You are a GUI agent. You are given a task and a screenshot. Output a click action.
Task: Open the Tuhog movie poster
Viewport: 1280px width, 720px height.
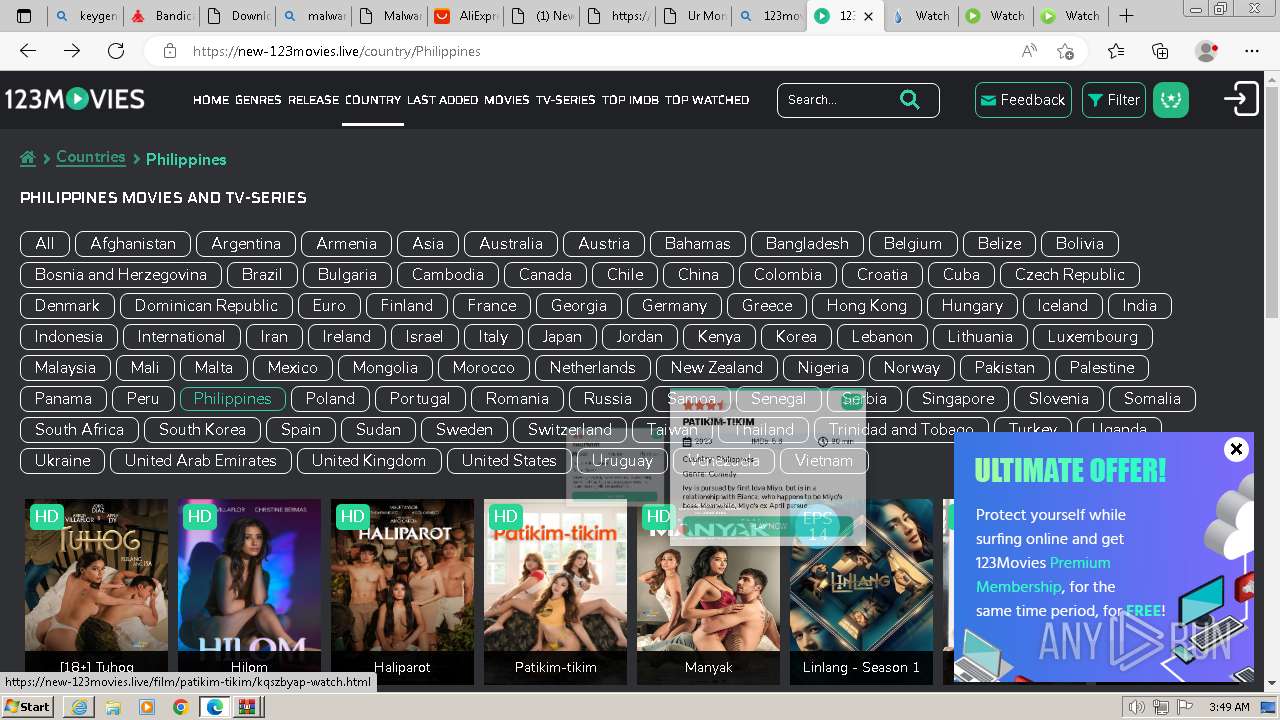pyautogui.click(x=97, y=590)
